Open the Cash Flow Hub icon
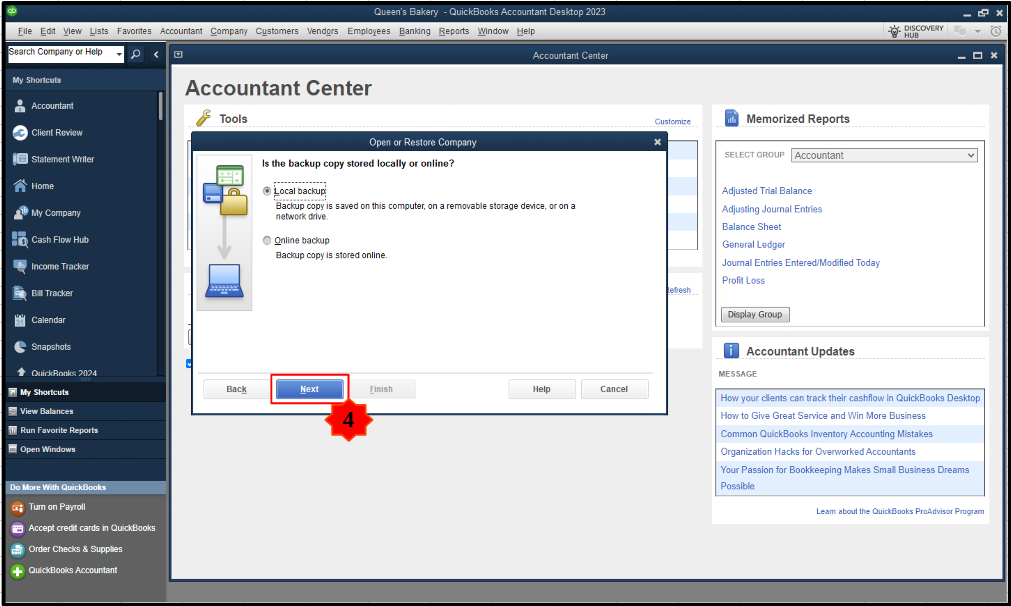The width and height of the screenshot is (1011, 606). [20, 240]
